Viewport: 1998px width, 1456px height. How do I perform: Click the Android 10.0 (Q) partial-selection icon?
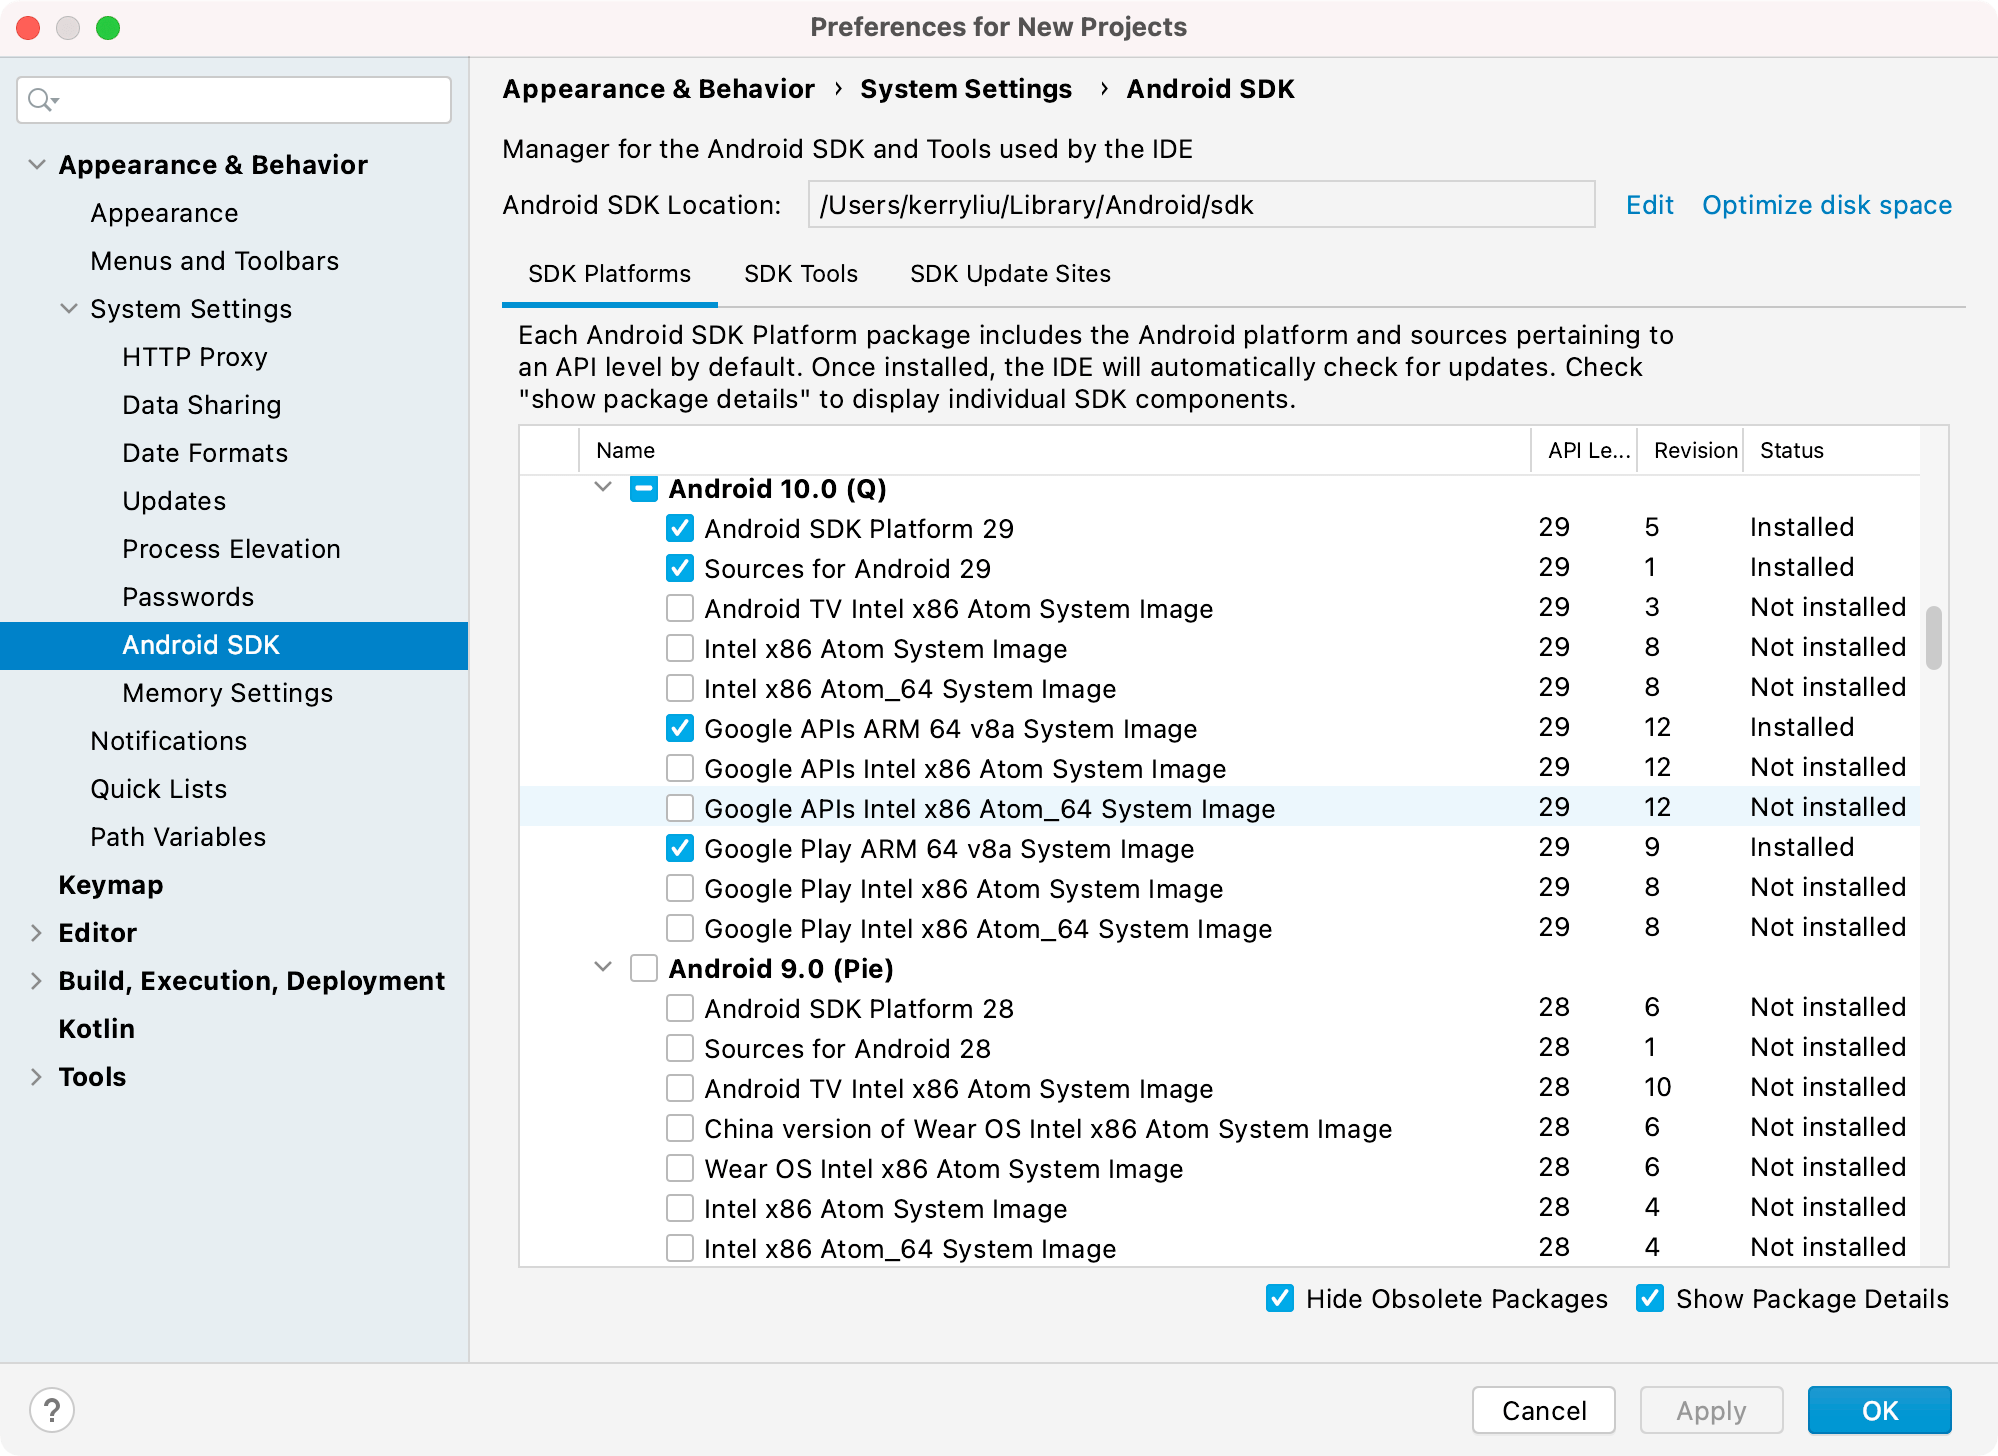point(644,489)
